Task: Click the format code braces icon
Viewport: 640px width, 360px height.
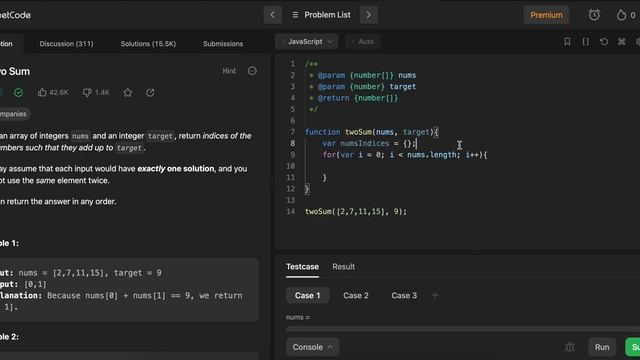Action: point(585,42)
